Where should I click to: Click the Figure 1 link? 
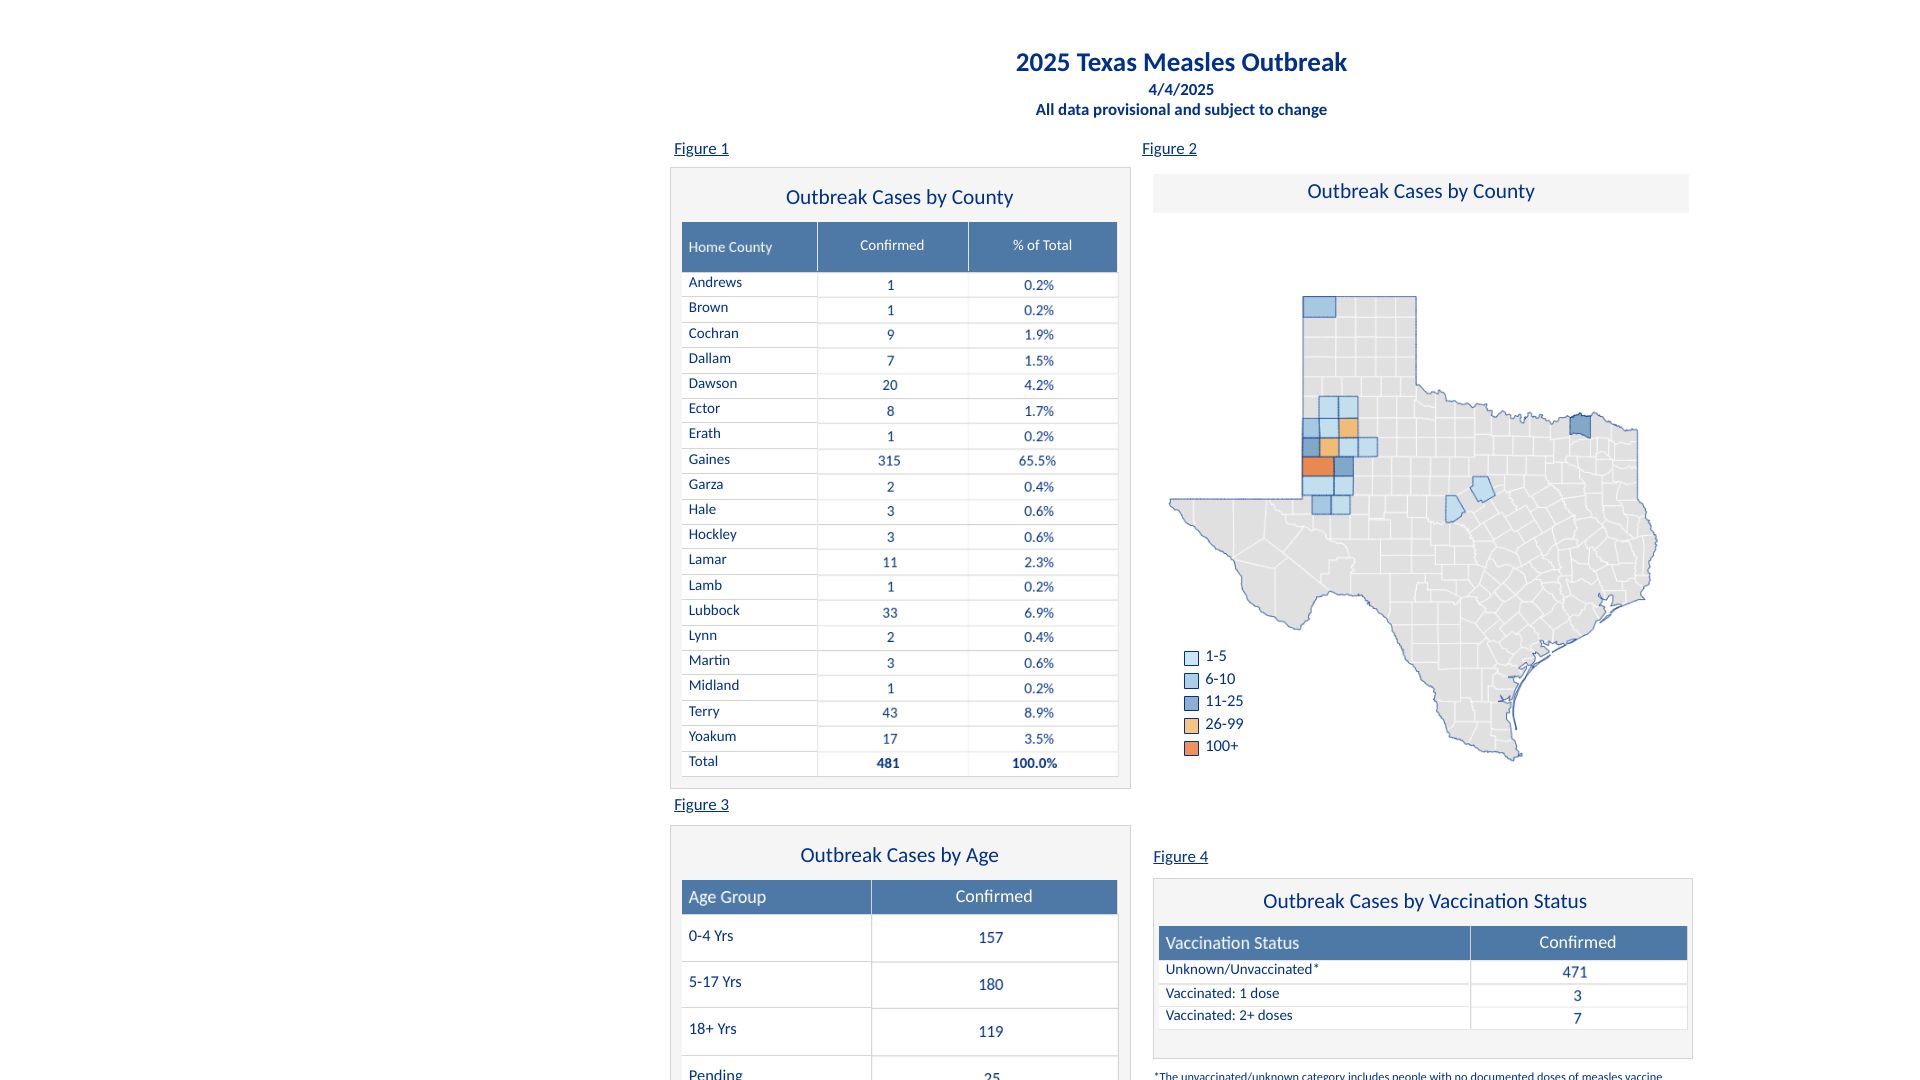pyautogui.click(x=701, y=149)
